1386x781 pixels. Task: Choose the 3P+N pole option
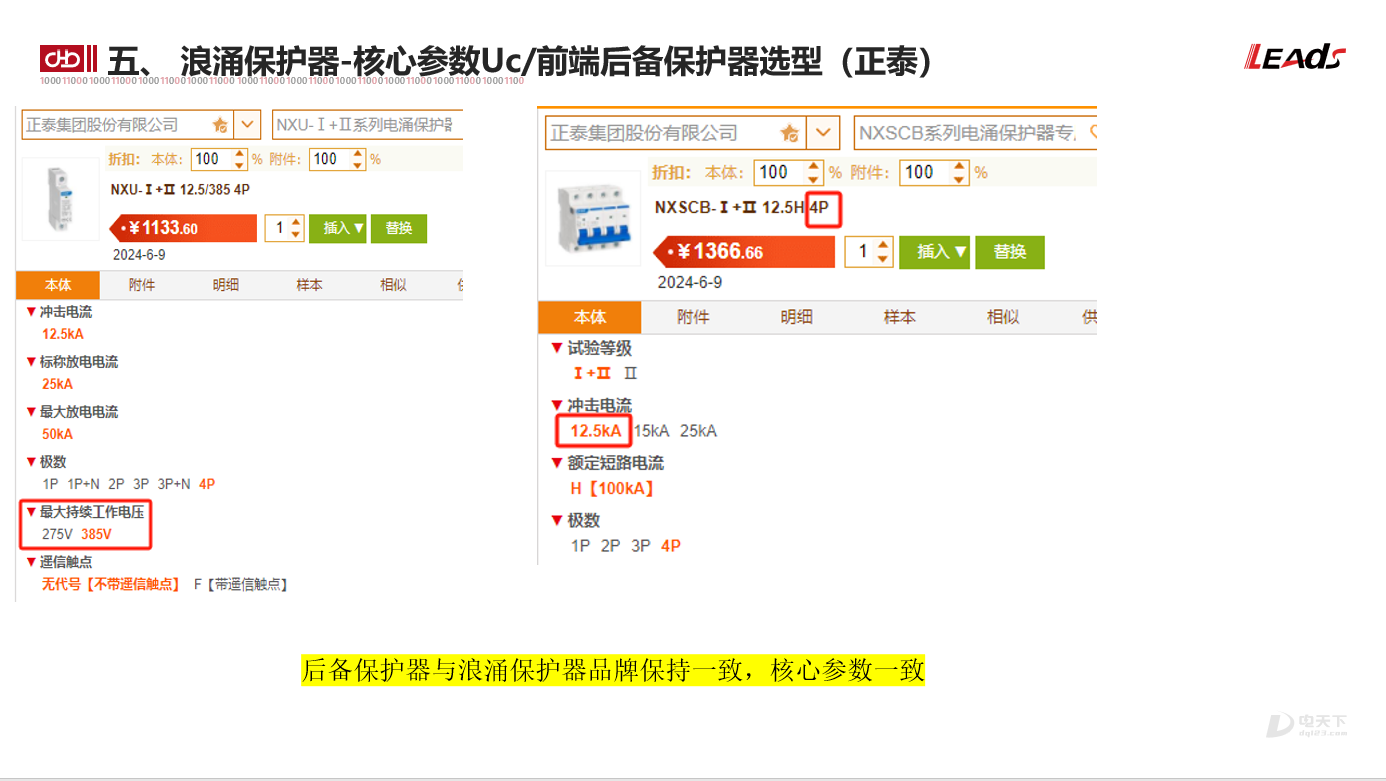174,484
